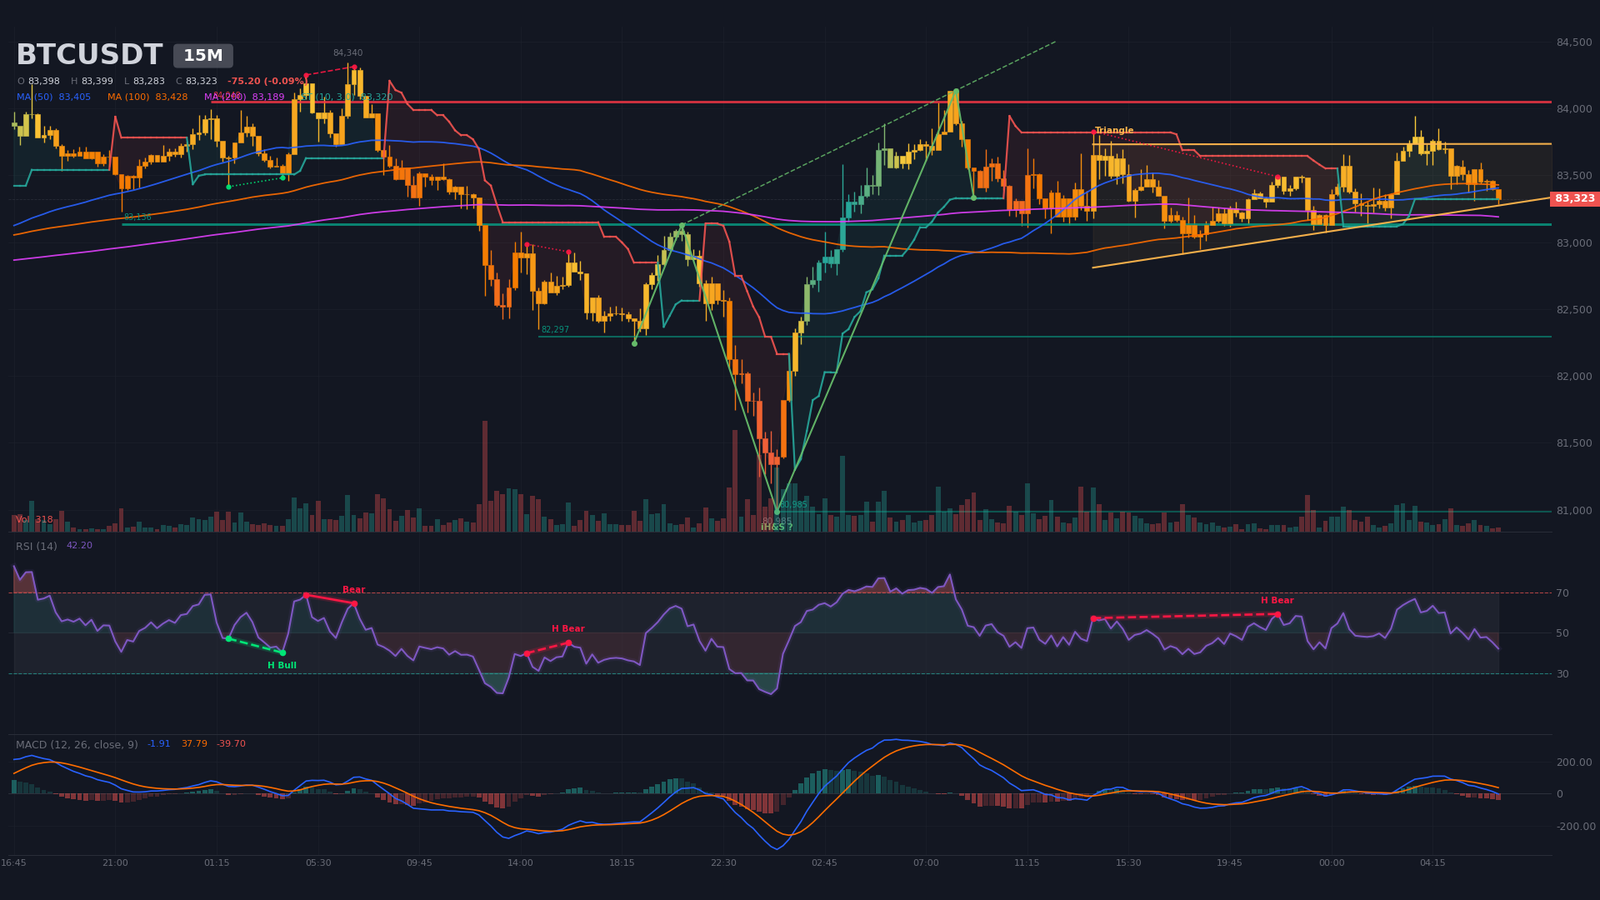
Task: Click the 81,000 price axis label
Action: [1574, 511]
